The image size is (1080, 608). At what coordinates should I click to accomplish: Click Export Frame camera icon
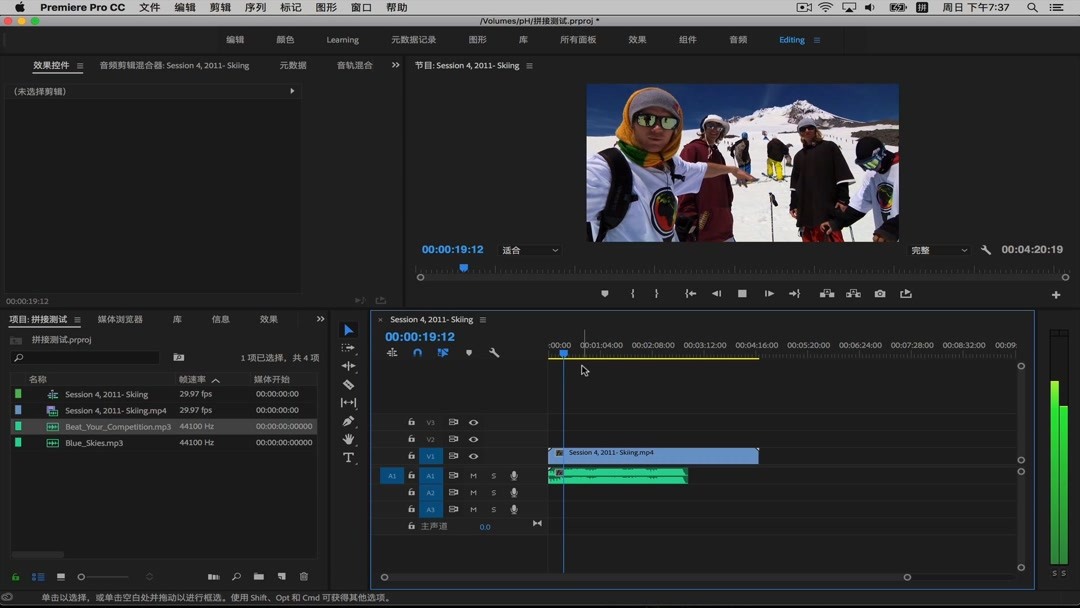pos(879,294)
